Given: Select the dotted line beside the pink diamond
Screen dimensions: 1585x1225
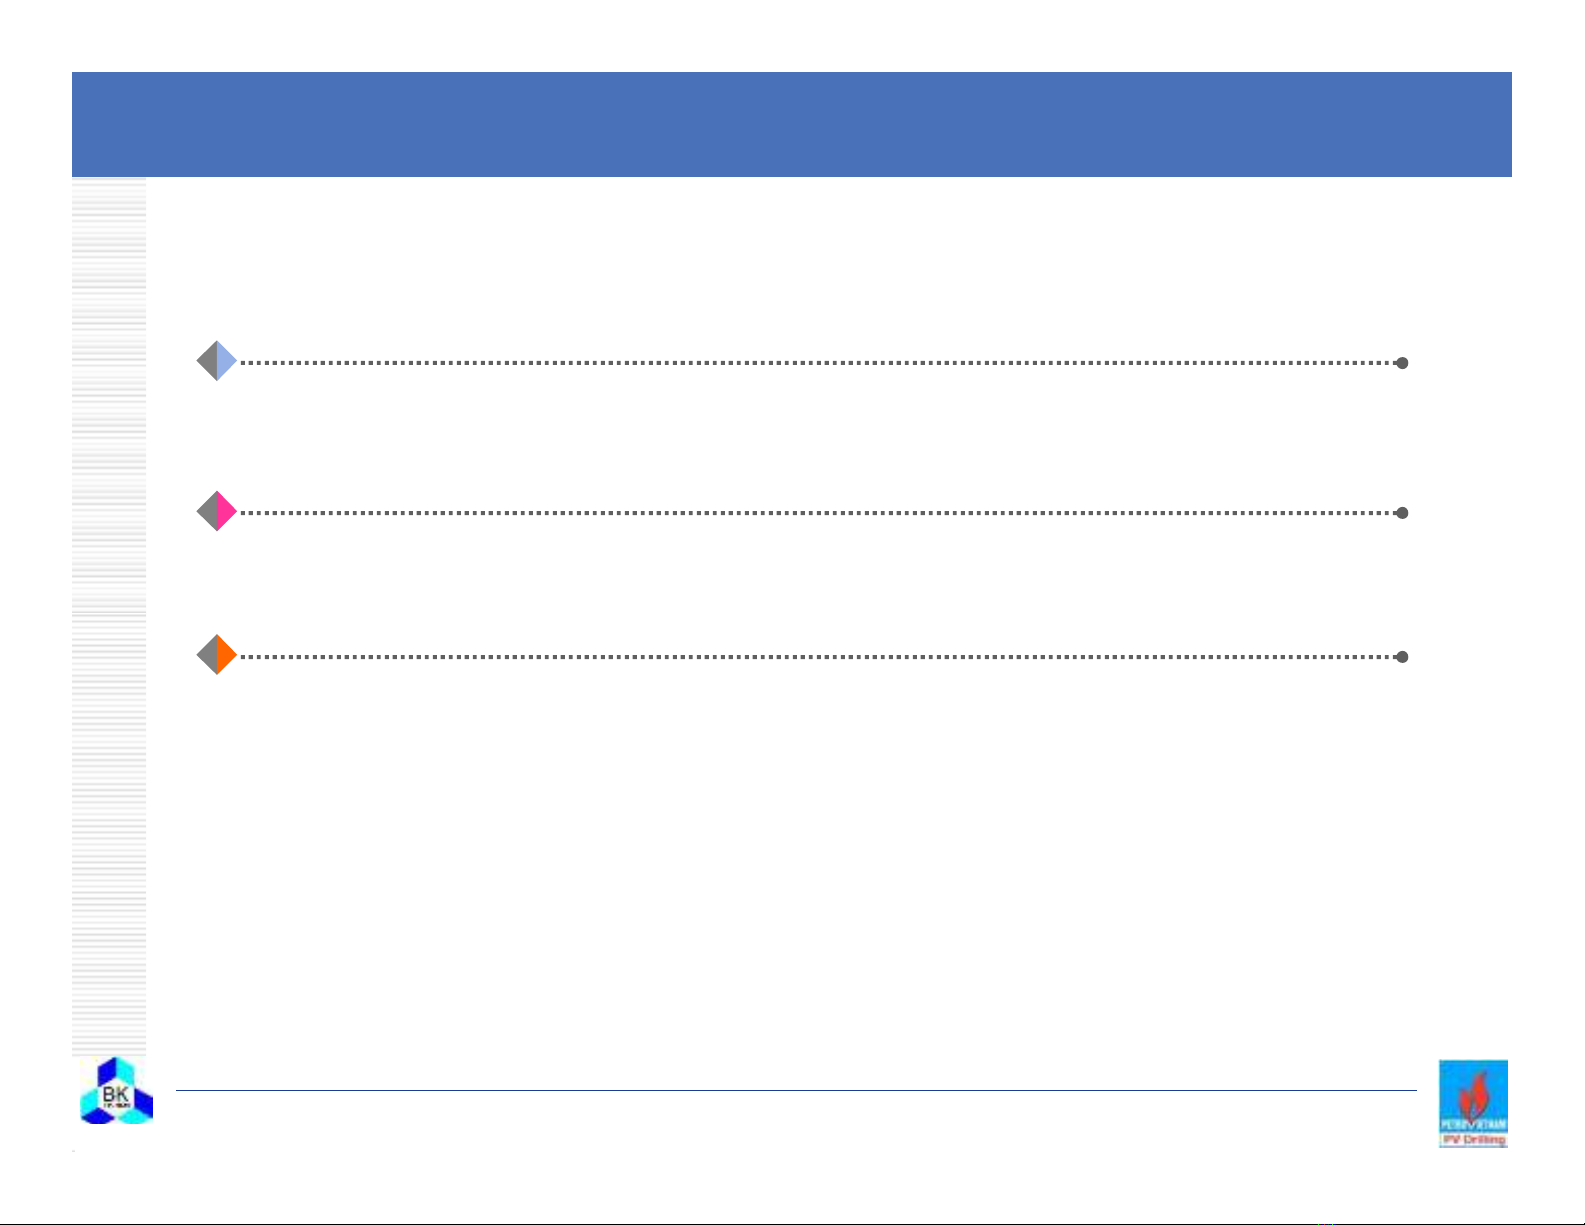Looking at the screenshot, I should [818, 513].
